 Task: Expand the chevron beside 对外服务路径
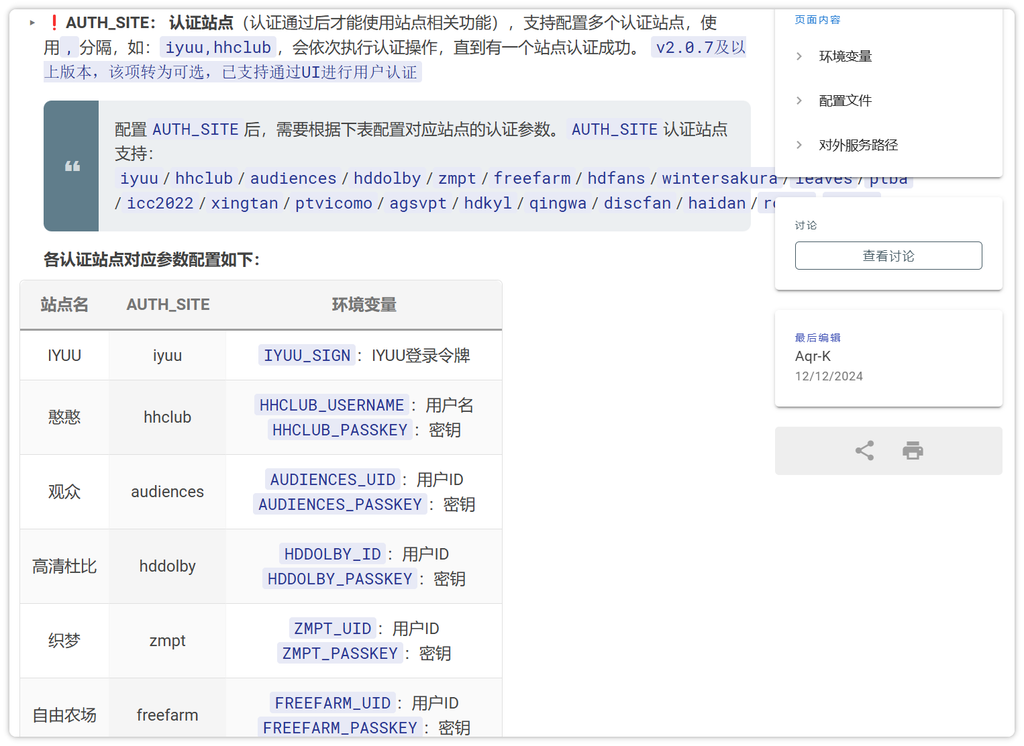(799, 145)
